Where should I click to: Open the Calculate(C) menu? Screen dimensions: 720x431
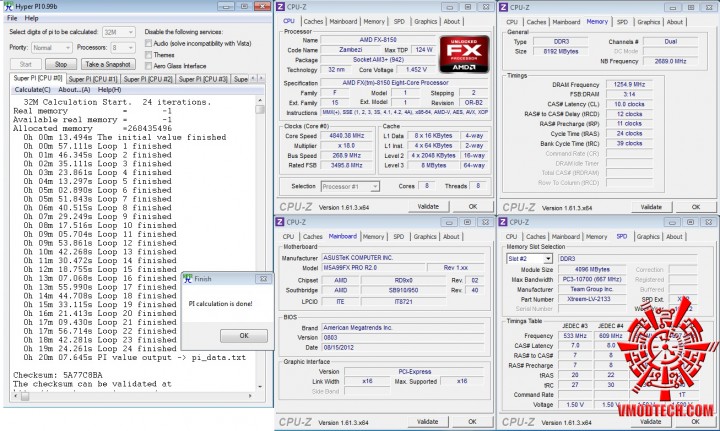[x=32, y=90]
